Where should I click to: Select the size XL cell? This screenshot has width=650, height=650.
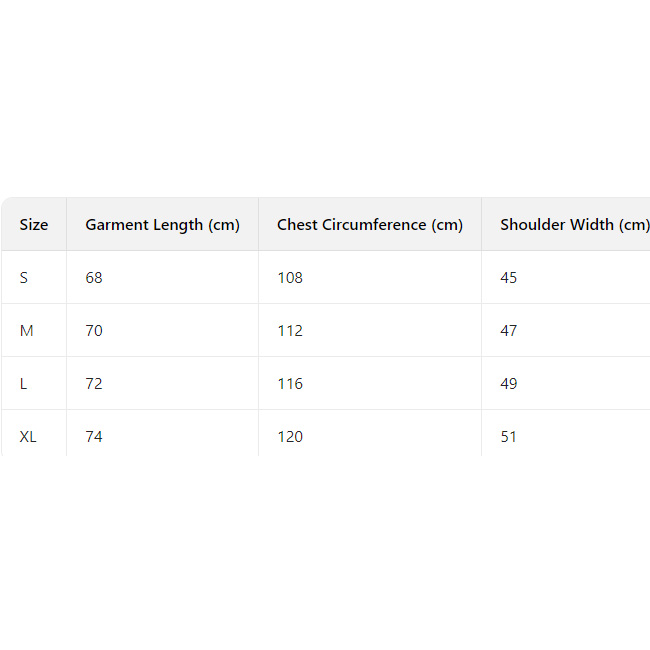(28, 437)
